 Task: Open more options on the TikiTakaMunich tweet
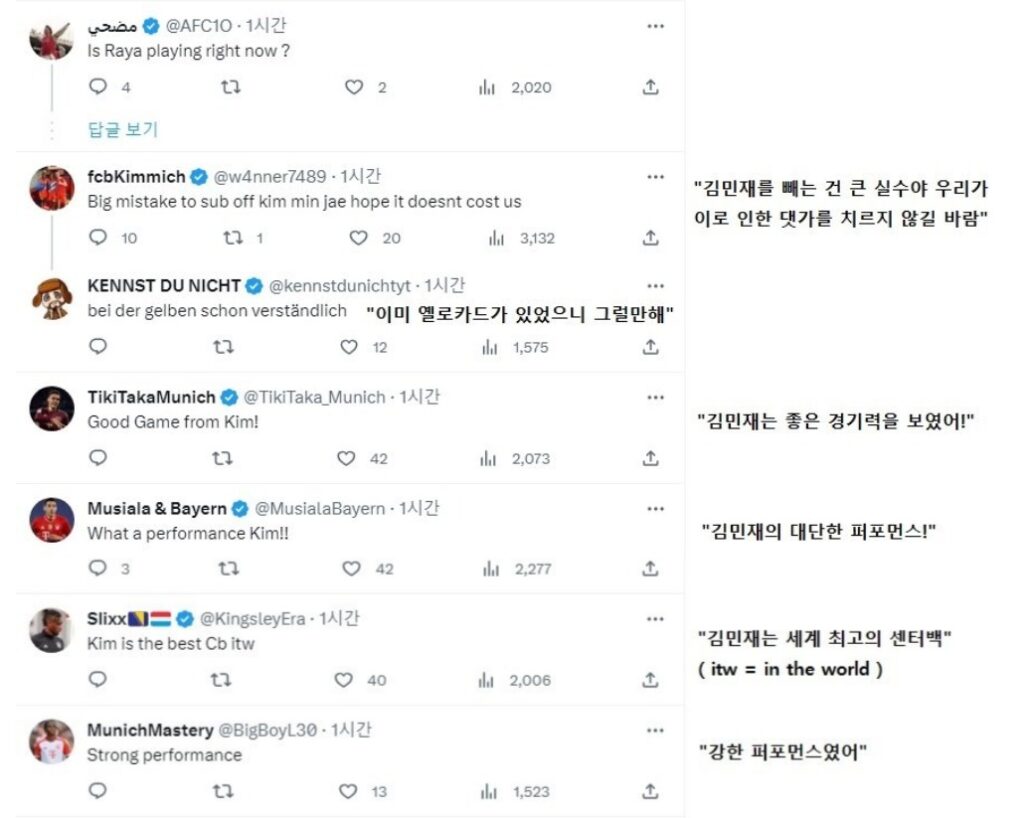pos(655,397)
